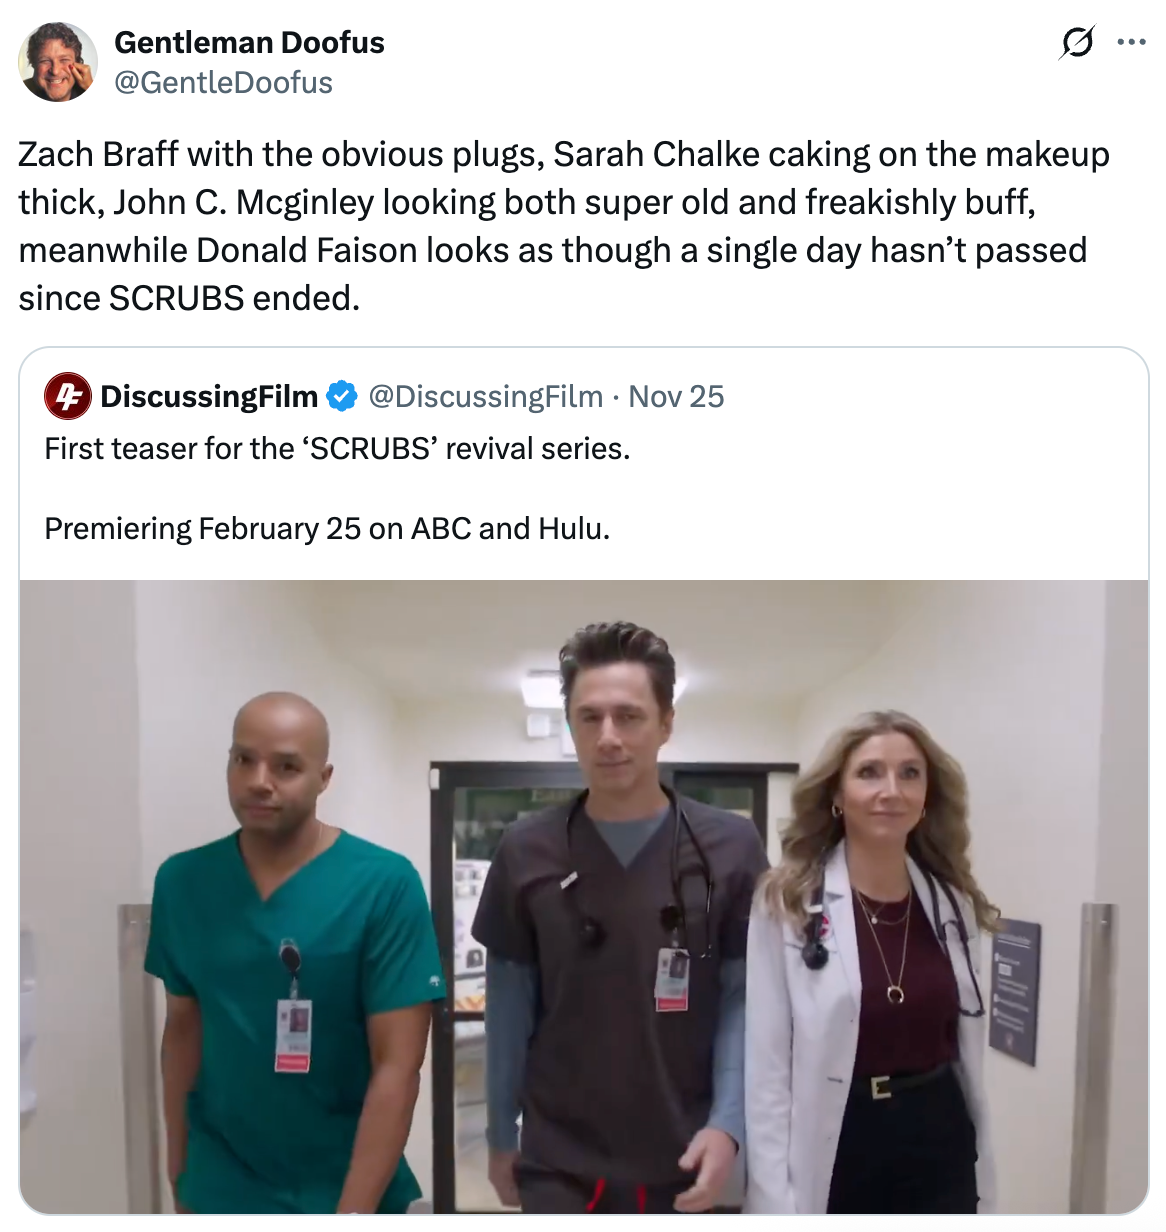
Task: Open the DiscussingFilm display name link
Action: [209, 397]
